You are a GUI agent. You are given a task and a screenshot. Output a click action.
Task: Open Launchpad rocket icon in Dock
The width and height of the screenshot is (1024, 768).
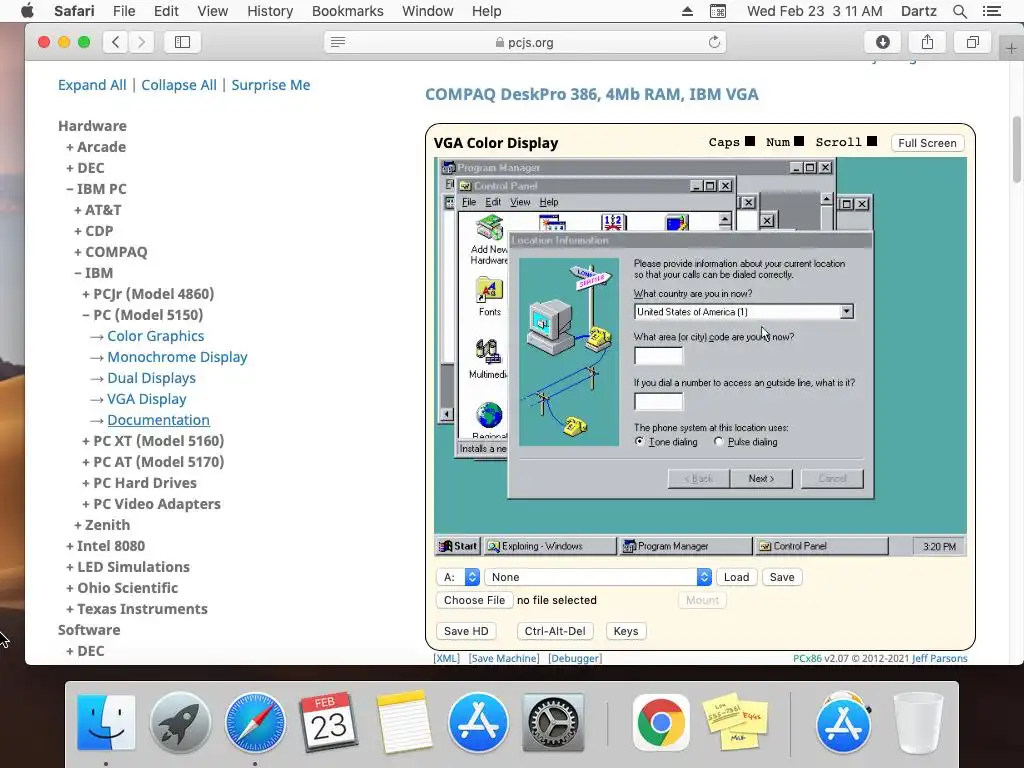(180, 723)
